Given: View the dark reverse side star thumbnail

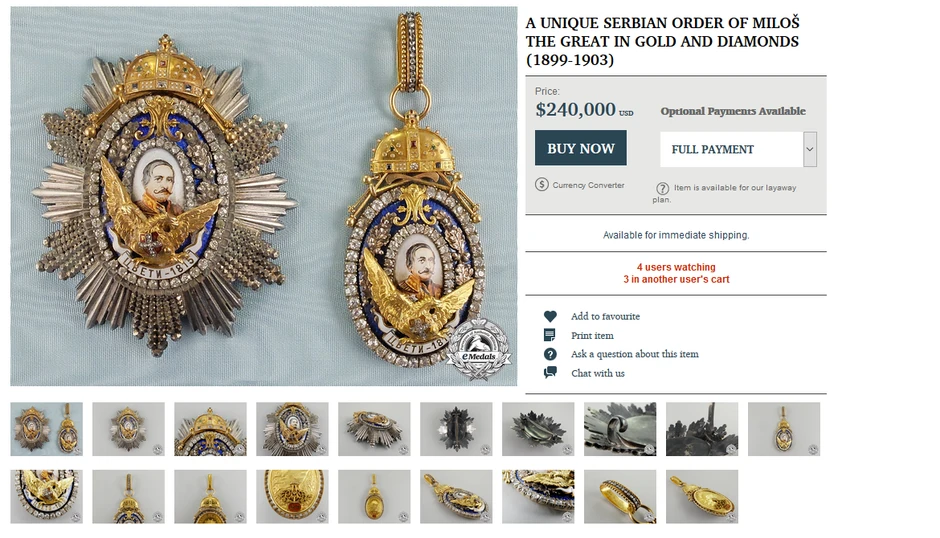Looking at the screenshot, I should pos(456,429).
